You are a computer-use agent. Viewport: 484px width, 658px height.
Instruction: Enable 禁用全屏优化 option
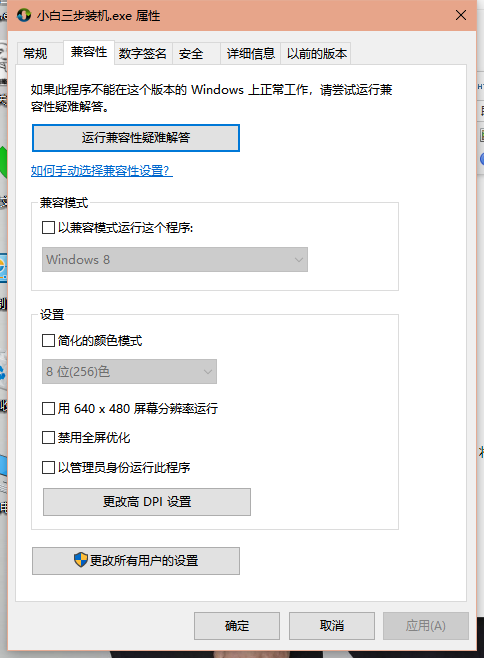[48, 438]
